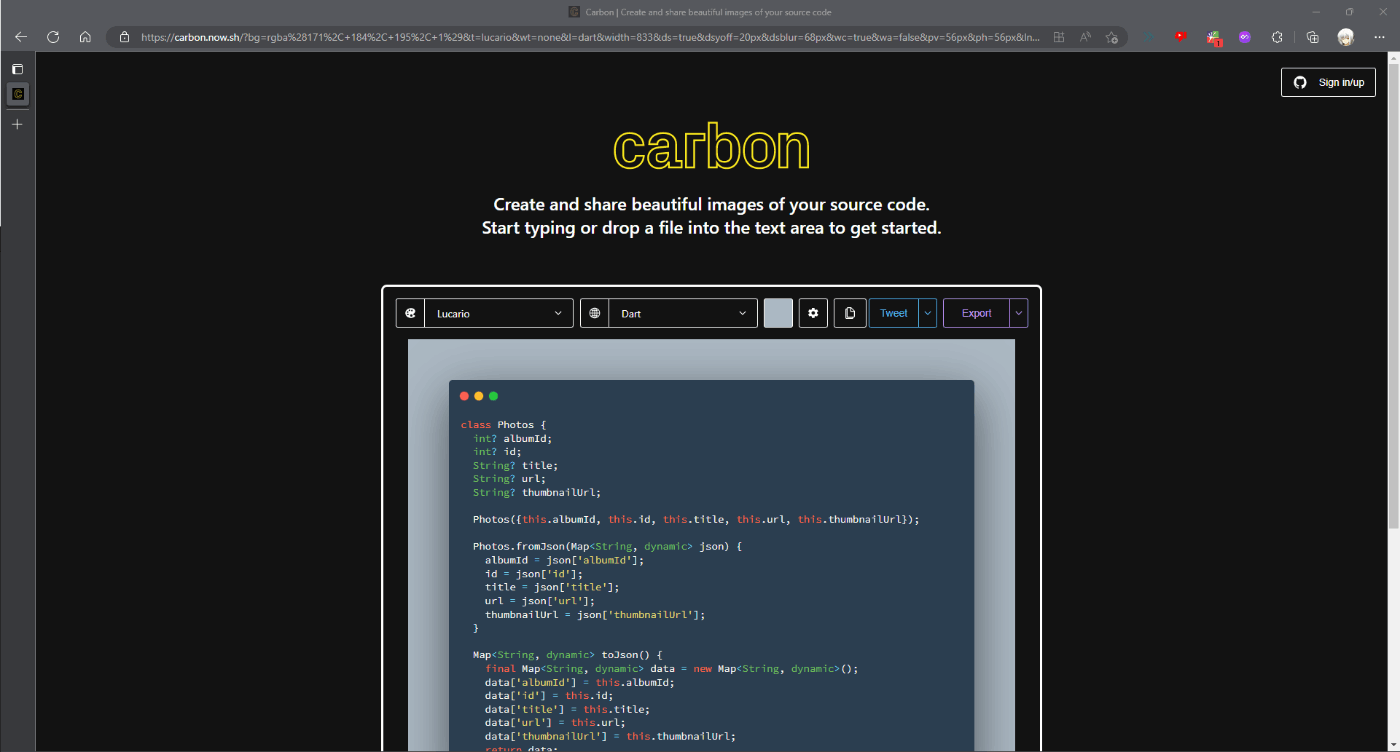Click Sign in/up with GitHub
This screenshot has height=752, width=1400.
coord(1328,82)
